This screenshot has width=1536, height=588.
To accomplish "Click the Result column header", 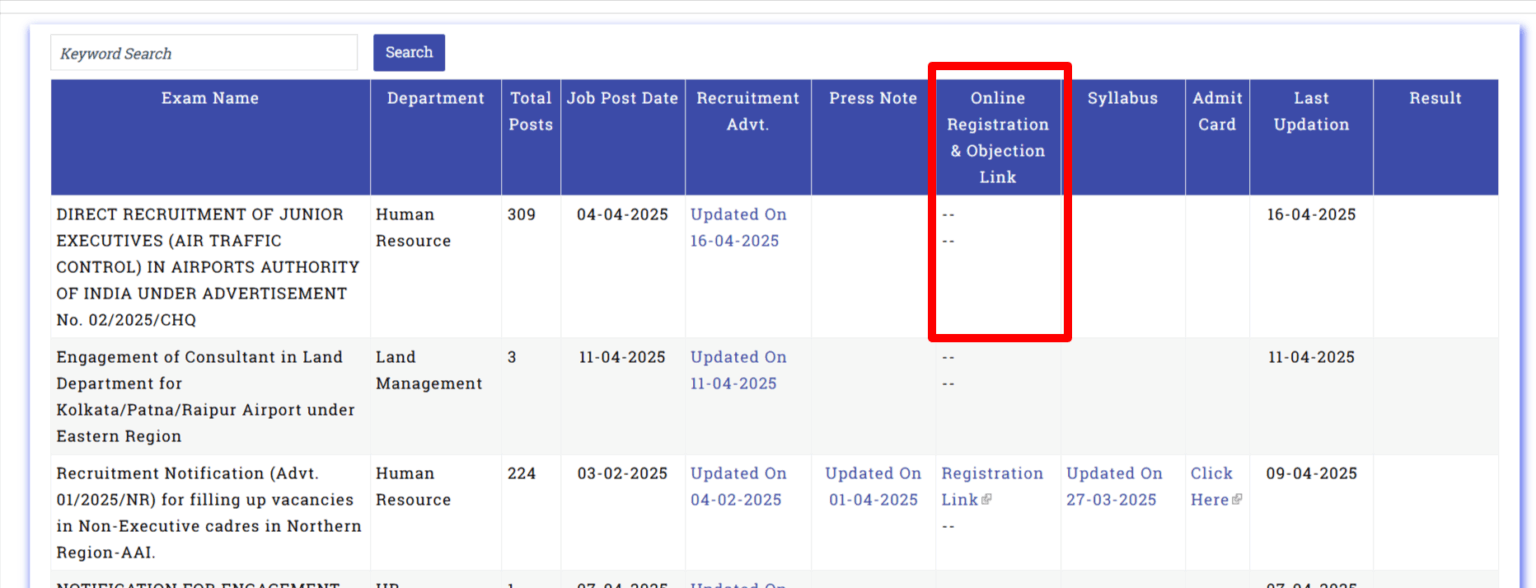I will pos(1435,98).
